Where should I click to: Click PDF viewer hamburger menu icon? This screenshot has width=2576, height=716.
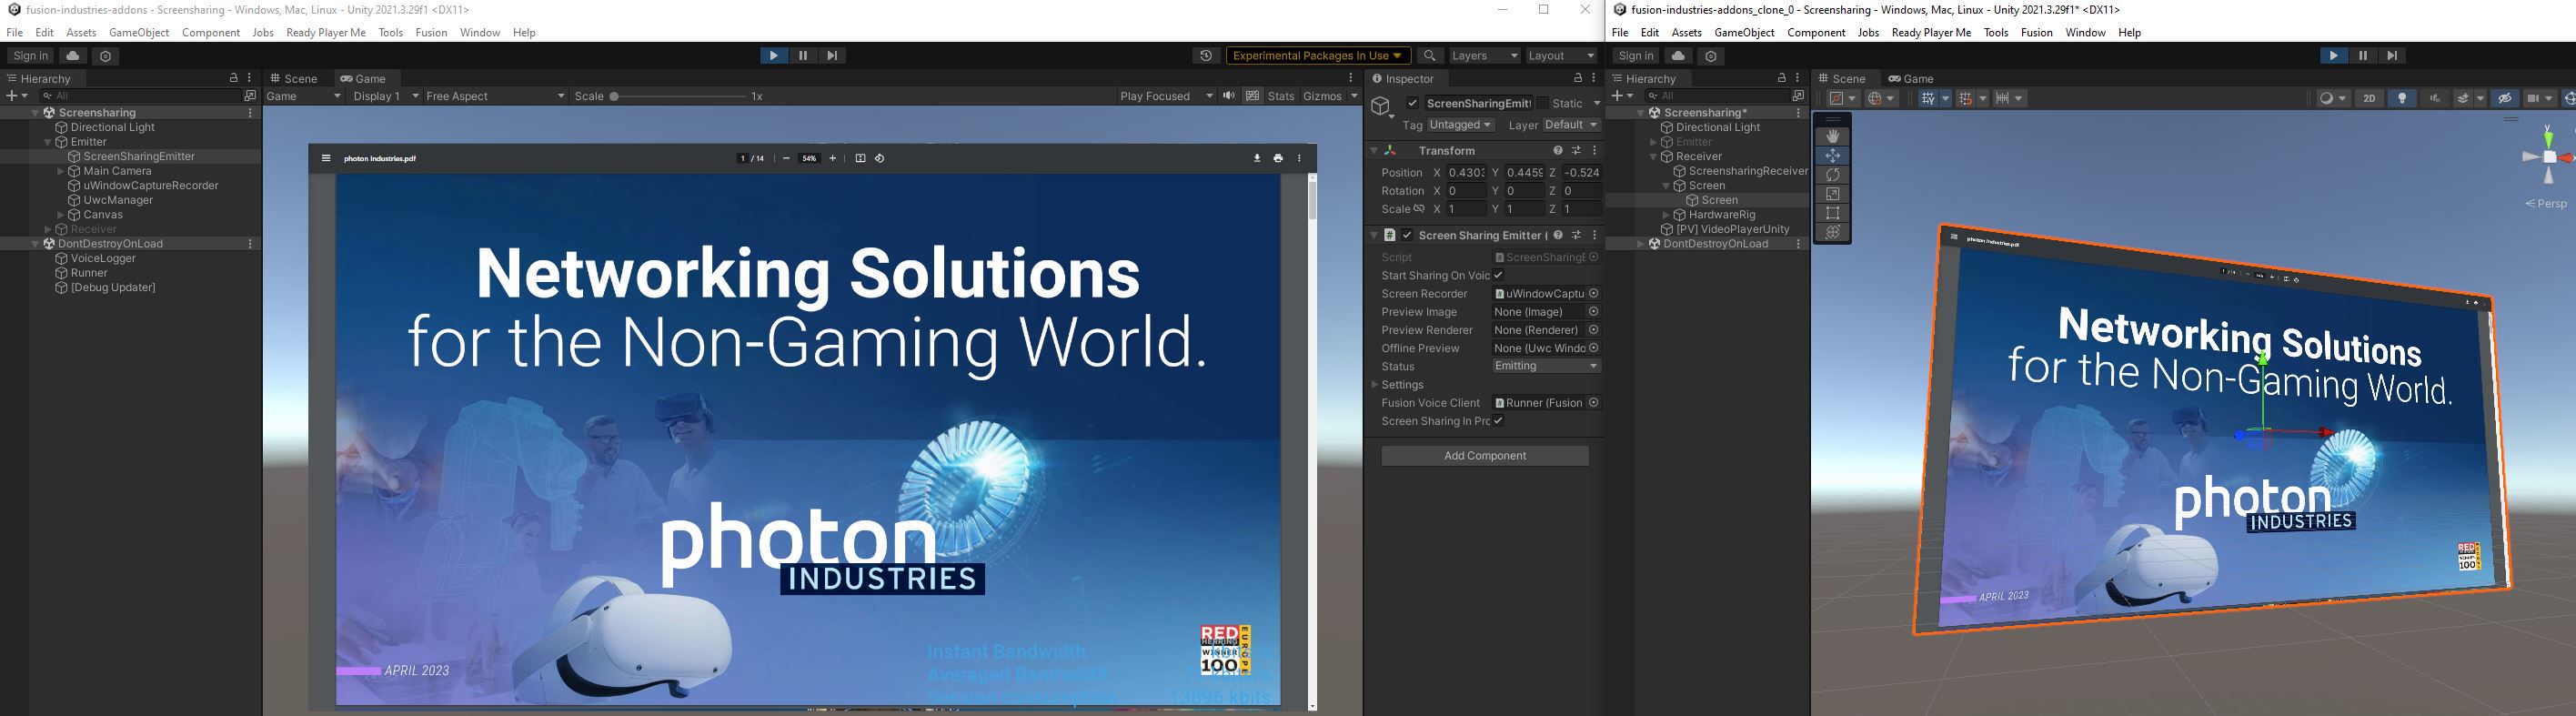[x=326, y=158]
